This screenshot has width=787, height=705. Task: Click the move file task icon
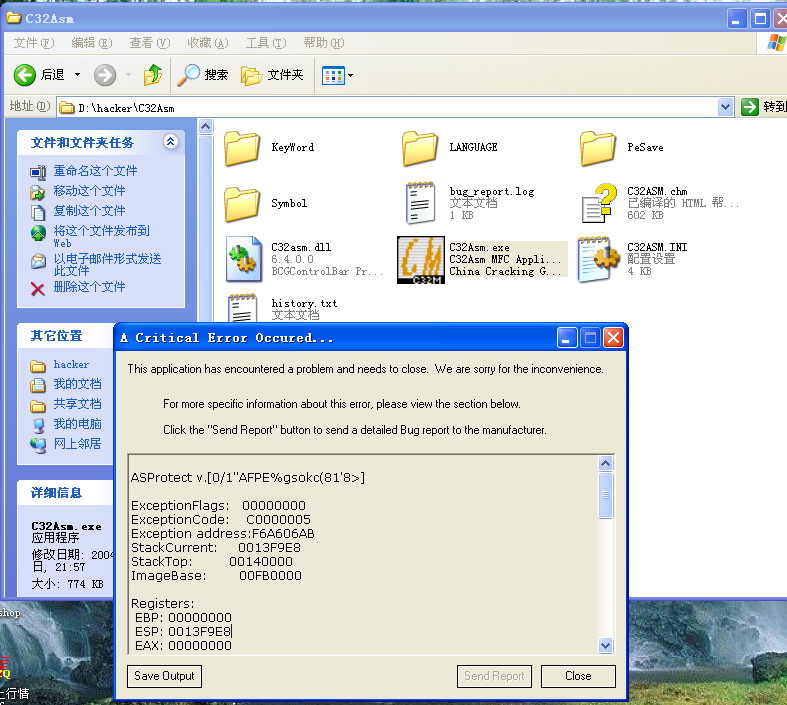click(x=38, y=192)
